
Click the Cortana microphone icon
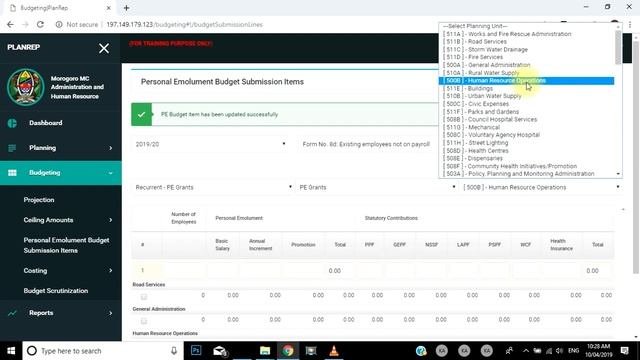[174, 351]
